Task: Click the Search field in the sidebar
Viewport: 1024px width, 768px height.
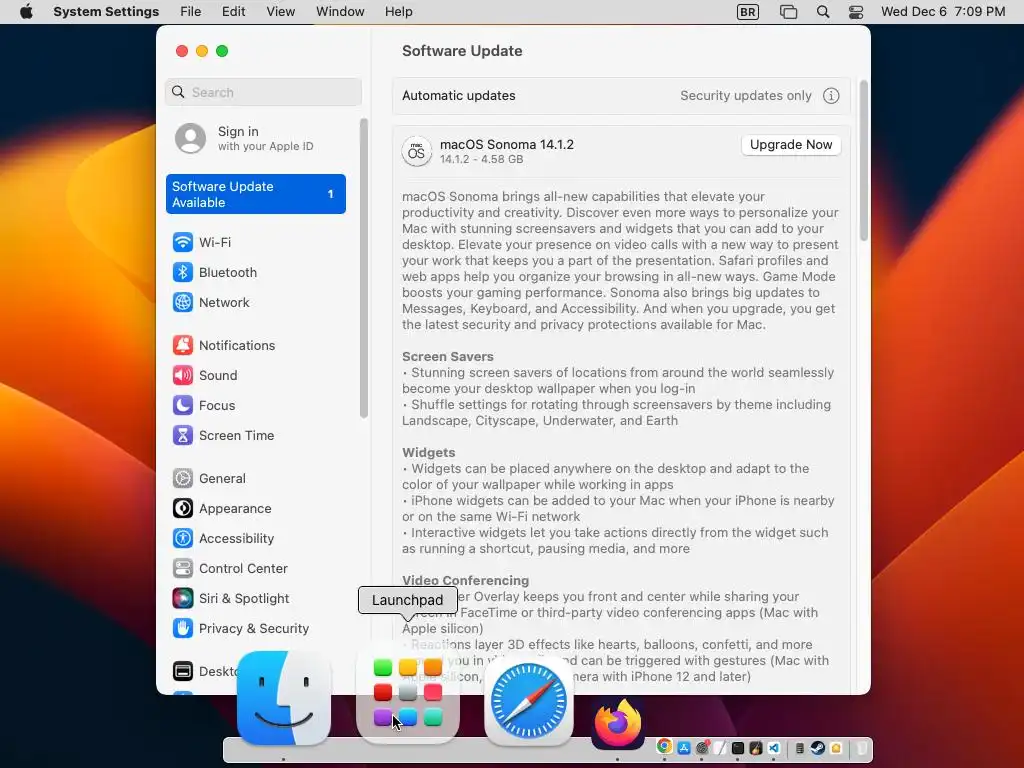Action: click(x=263, y=92)
